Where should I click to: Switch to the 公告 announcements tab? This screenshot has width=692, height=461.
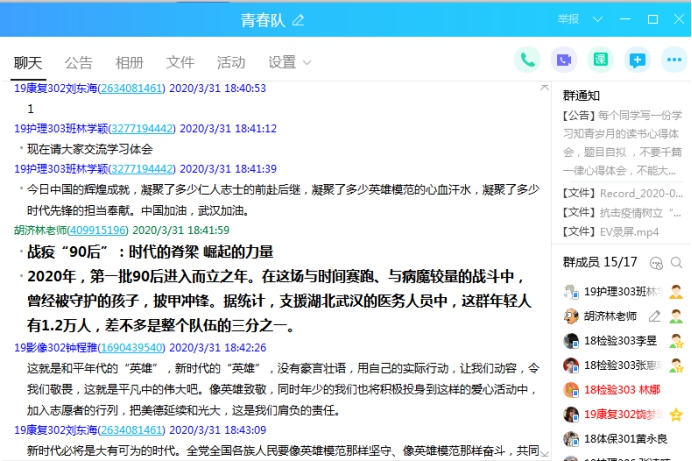[79, 62]
